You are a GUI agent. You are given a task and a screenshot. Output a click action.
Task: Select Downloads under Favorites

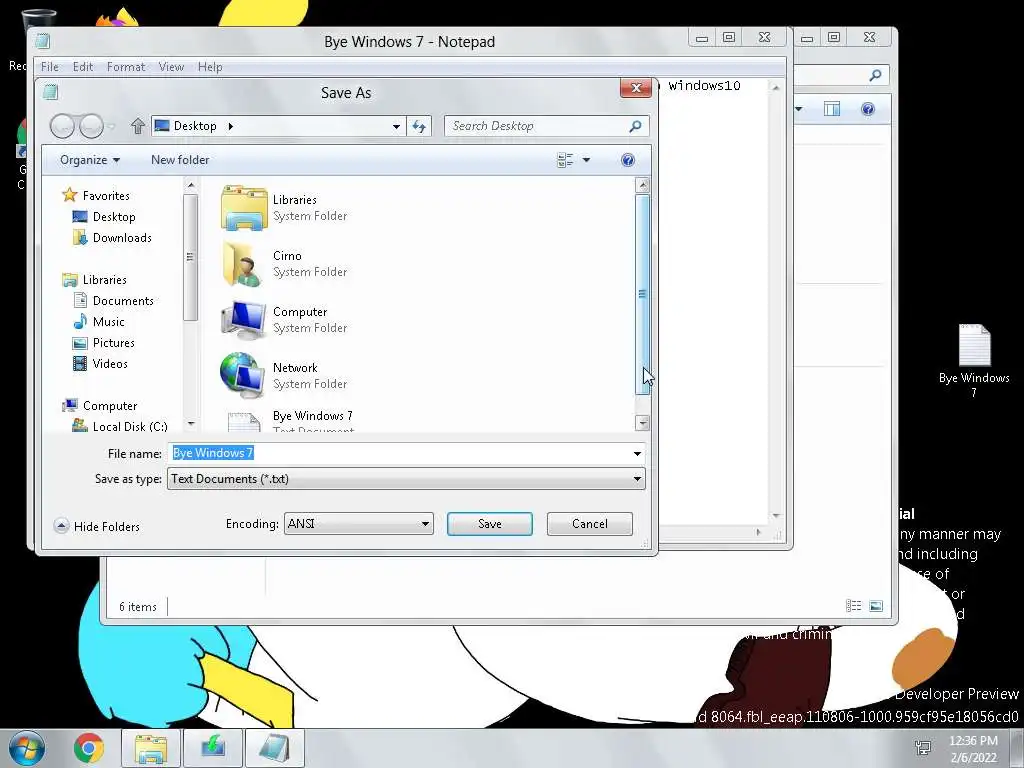click(x=121, y=238)
